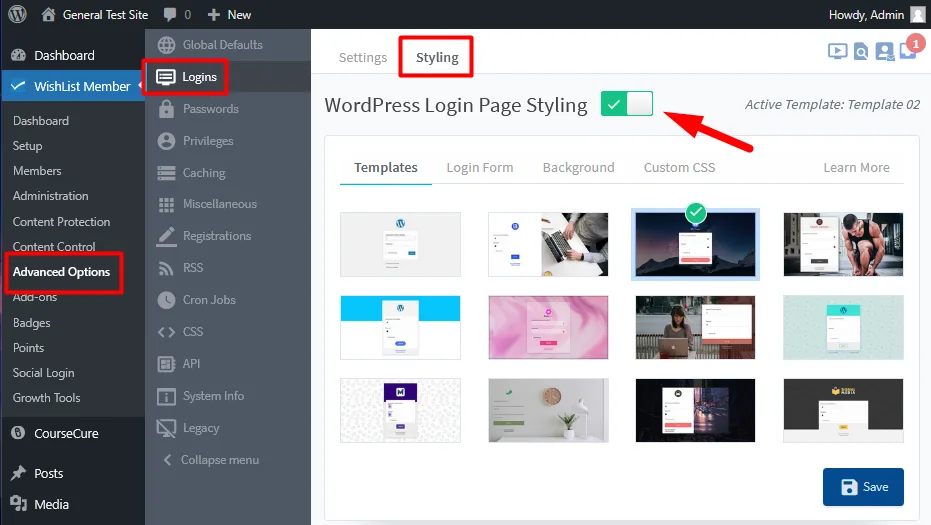Toggle WordPress Login Page Styling switch
Screen dimensions: 931x525
click(x=626, y=103)
